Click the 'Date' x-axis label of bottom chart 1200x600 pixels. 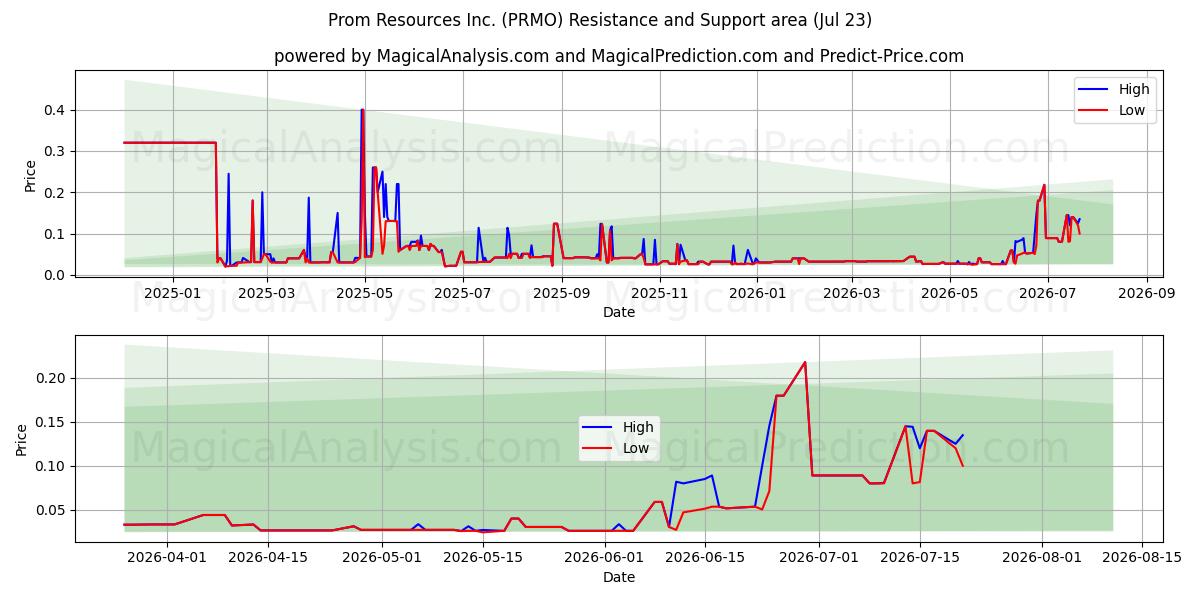618,577
